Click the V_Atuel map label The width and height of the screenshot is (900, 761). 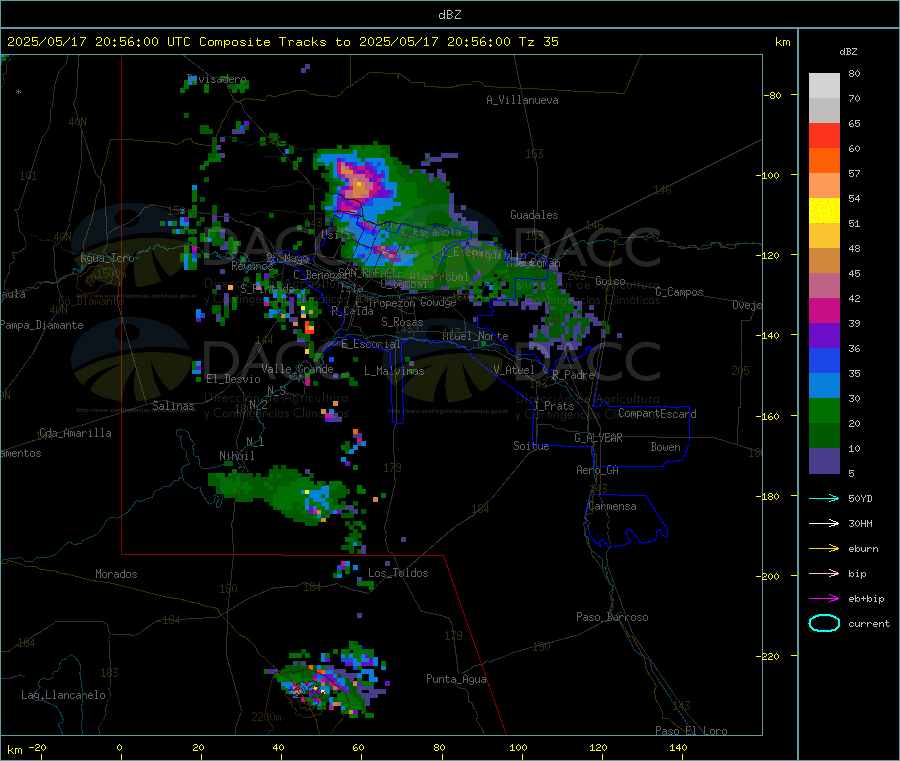coord(514,370)
